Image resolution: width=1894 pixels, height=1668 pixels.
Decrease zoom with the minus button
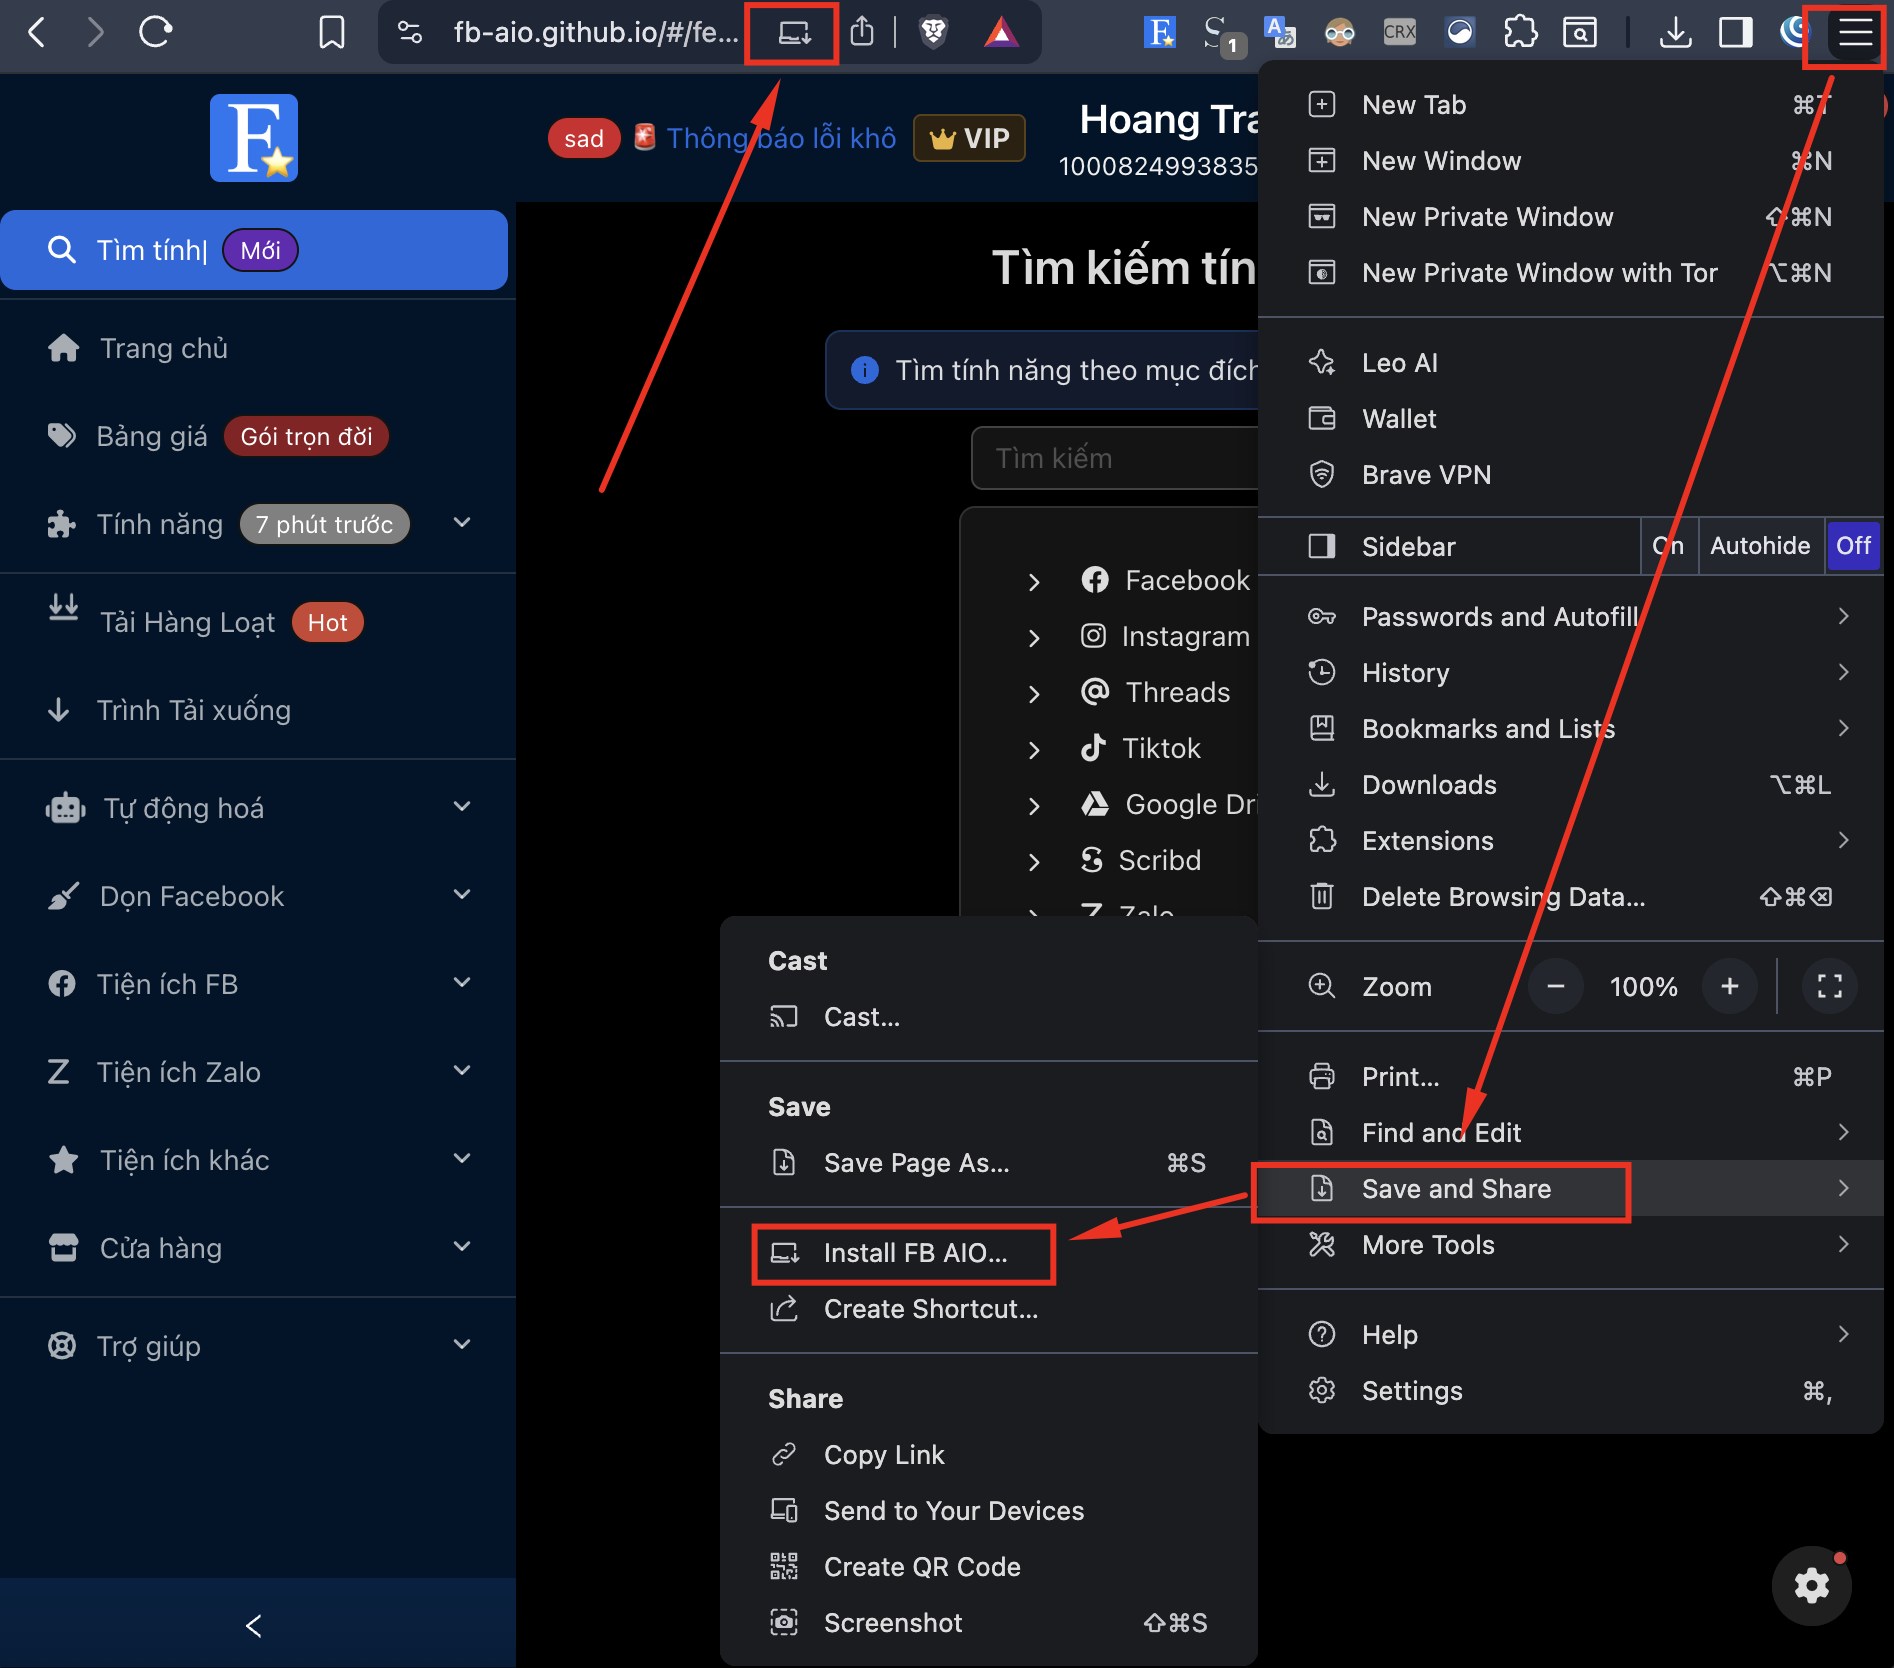click(1555, 987)
